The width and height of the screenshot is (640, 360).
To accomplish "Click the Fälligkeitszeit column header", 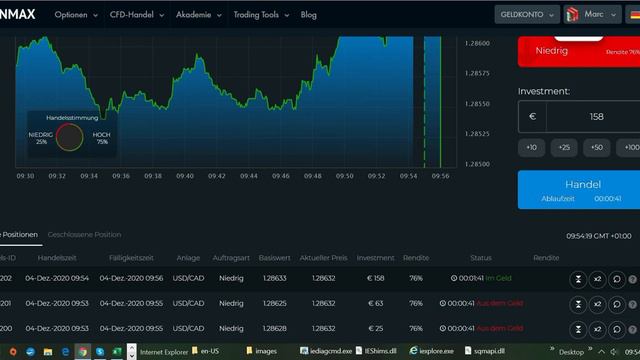I will point(131,258).
